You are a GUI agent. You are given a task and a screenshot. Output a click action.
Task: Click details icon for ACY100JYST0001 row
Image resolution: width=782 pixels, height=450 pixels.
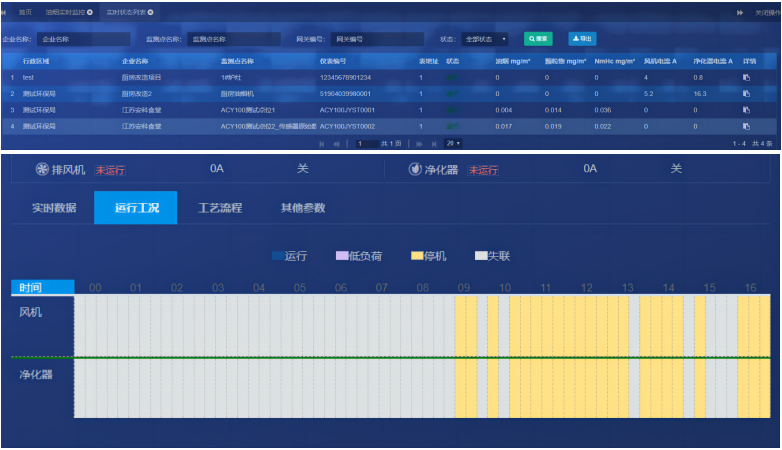(x=745, y=110)
